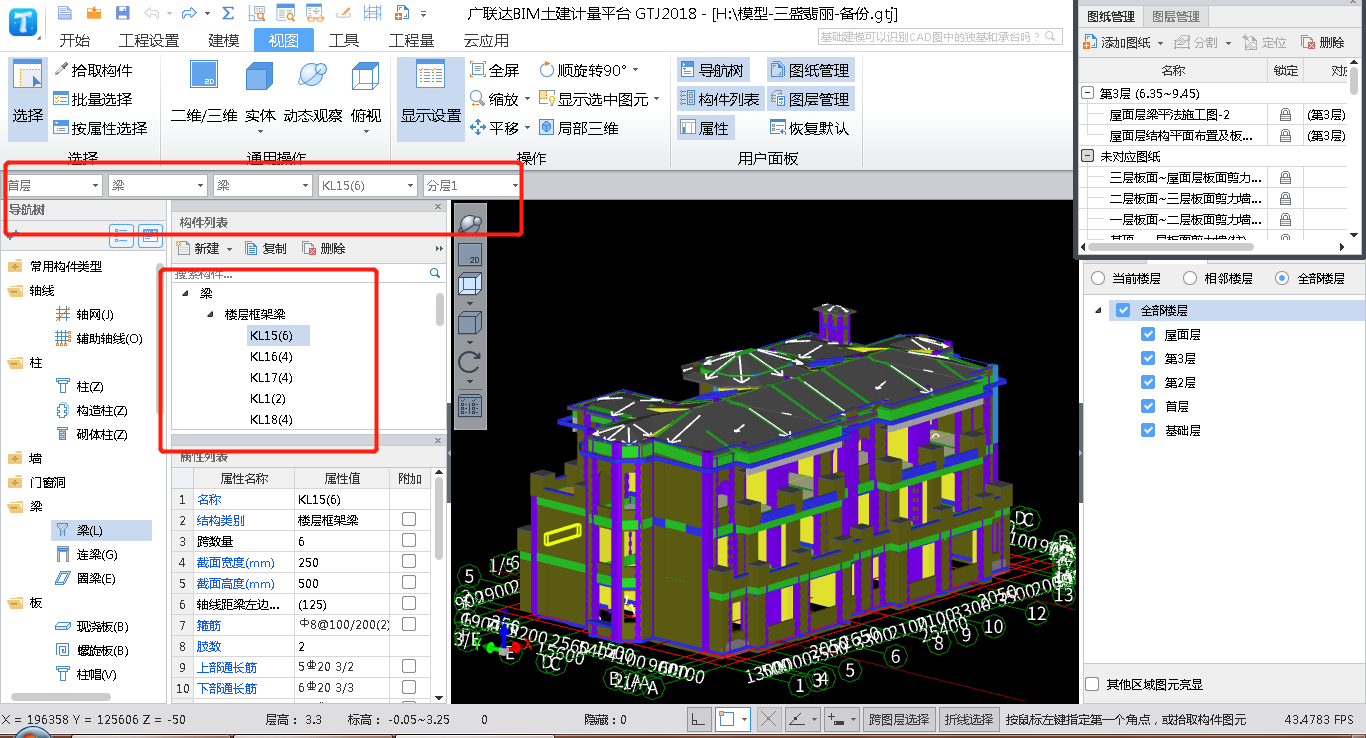Uncheck the 屋面层 floor checkbox
Image resolution: width=1366 pixels, height=738 pixels.
[x=1148, y=334]
